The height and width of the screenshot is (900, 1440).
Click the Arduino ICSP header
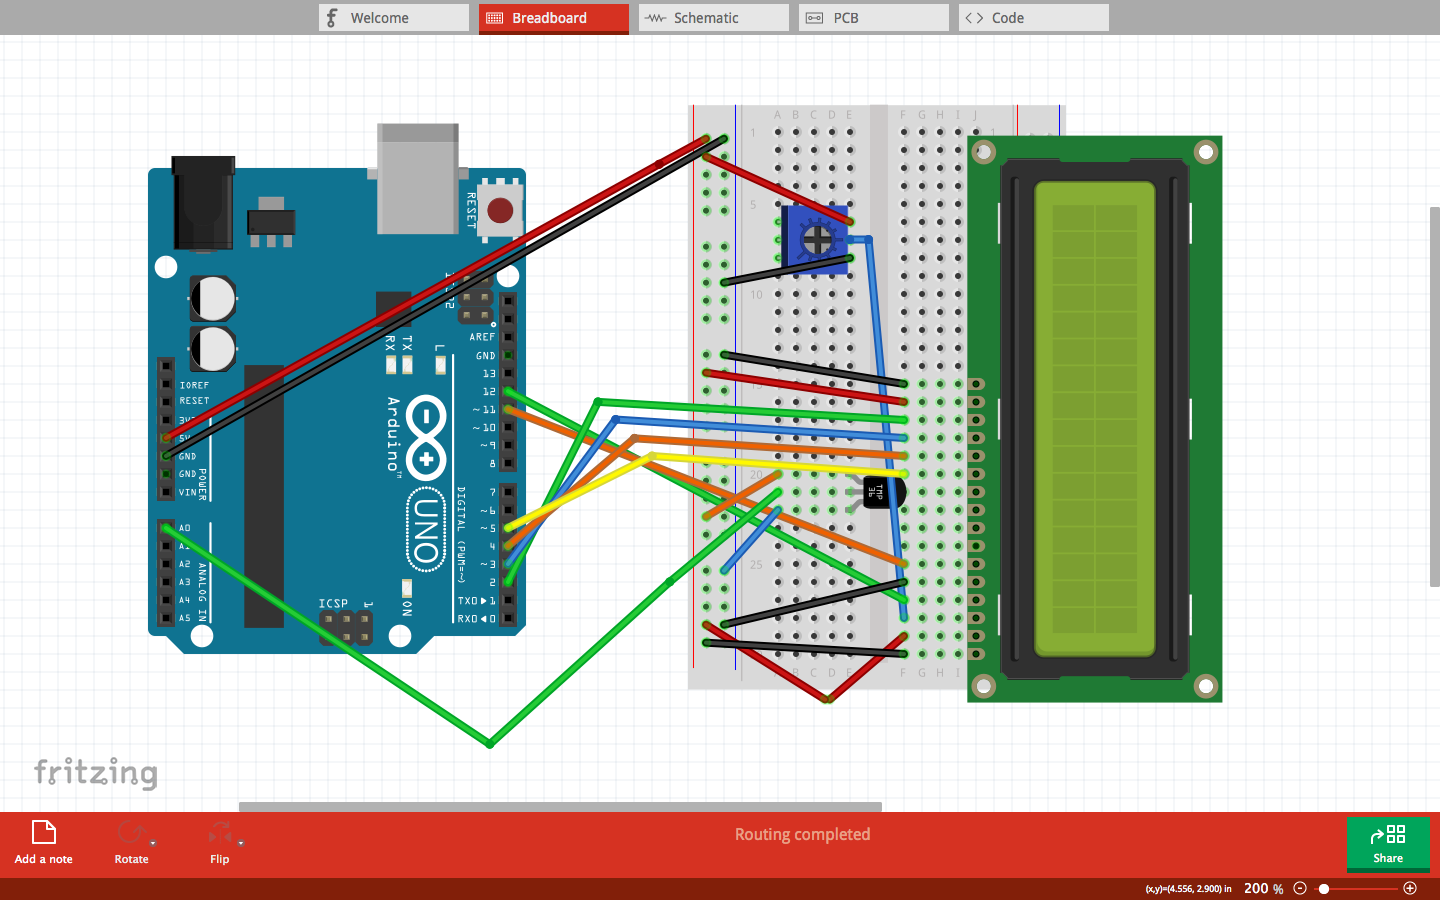point(346,627)
